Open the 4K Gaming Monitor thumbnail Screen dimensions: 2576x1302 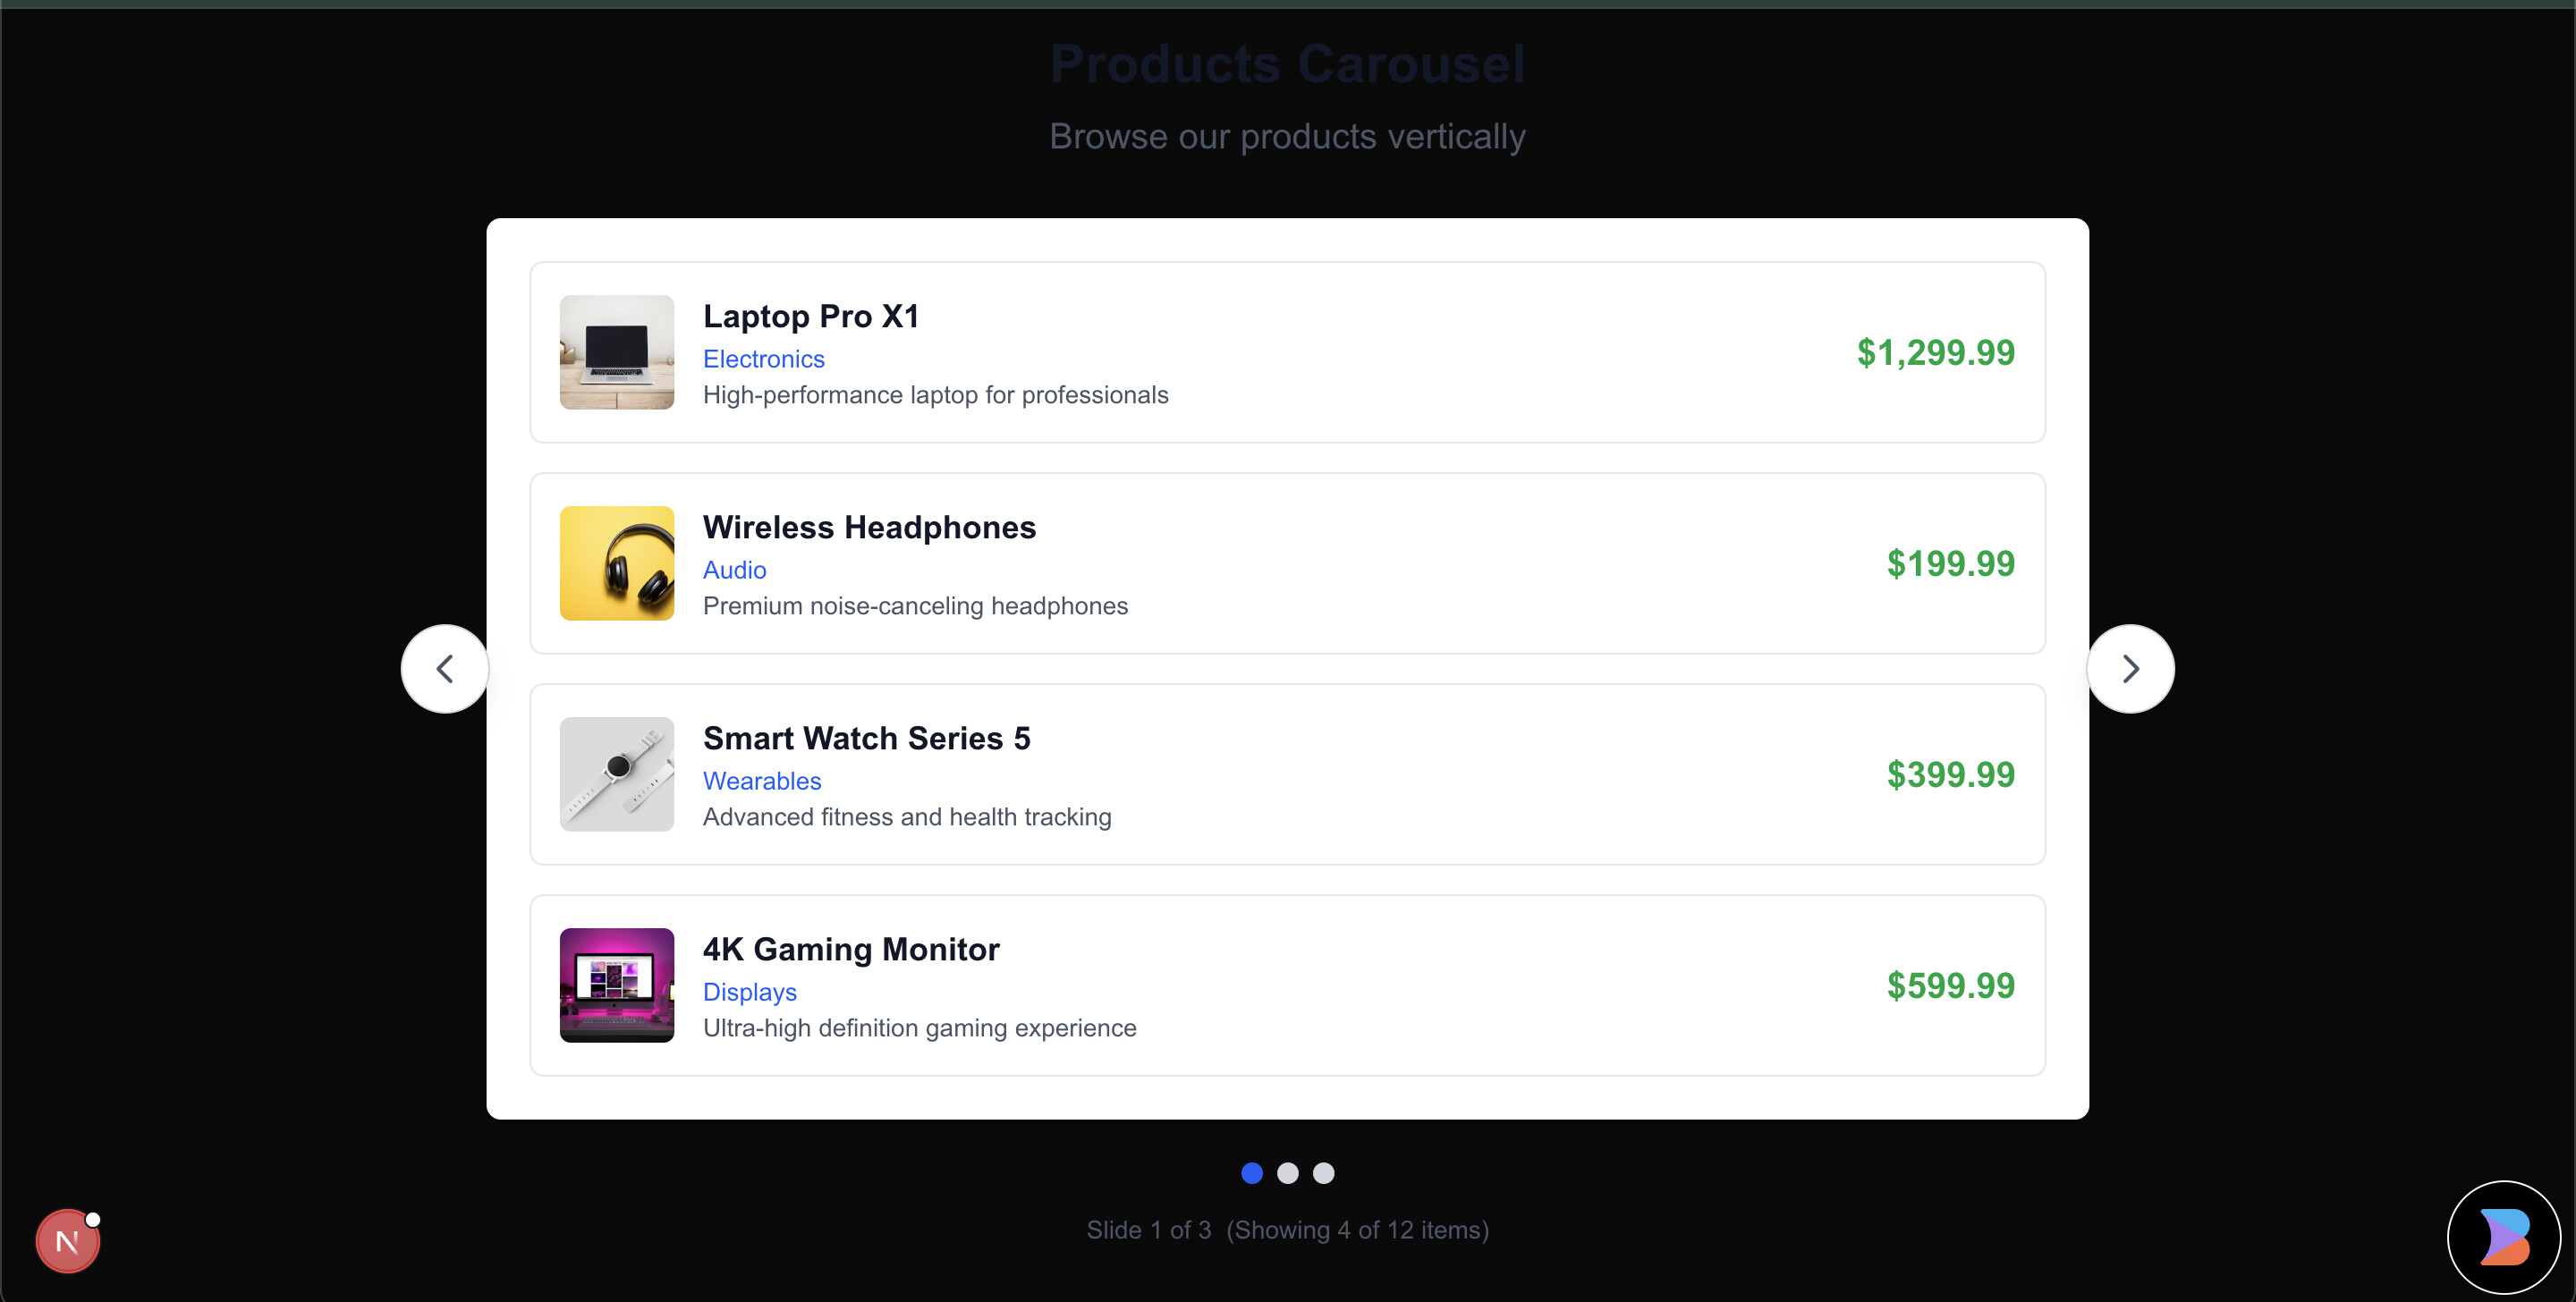(x=617, y=985)
